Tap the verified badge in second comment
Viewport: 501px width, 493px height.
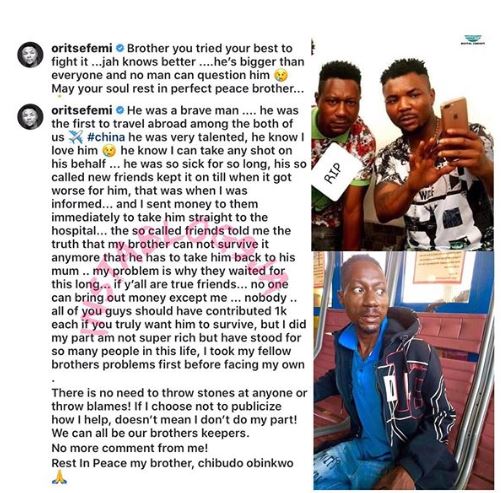[120, 110]
